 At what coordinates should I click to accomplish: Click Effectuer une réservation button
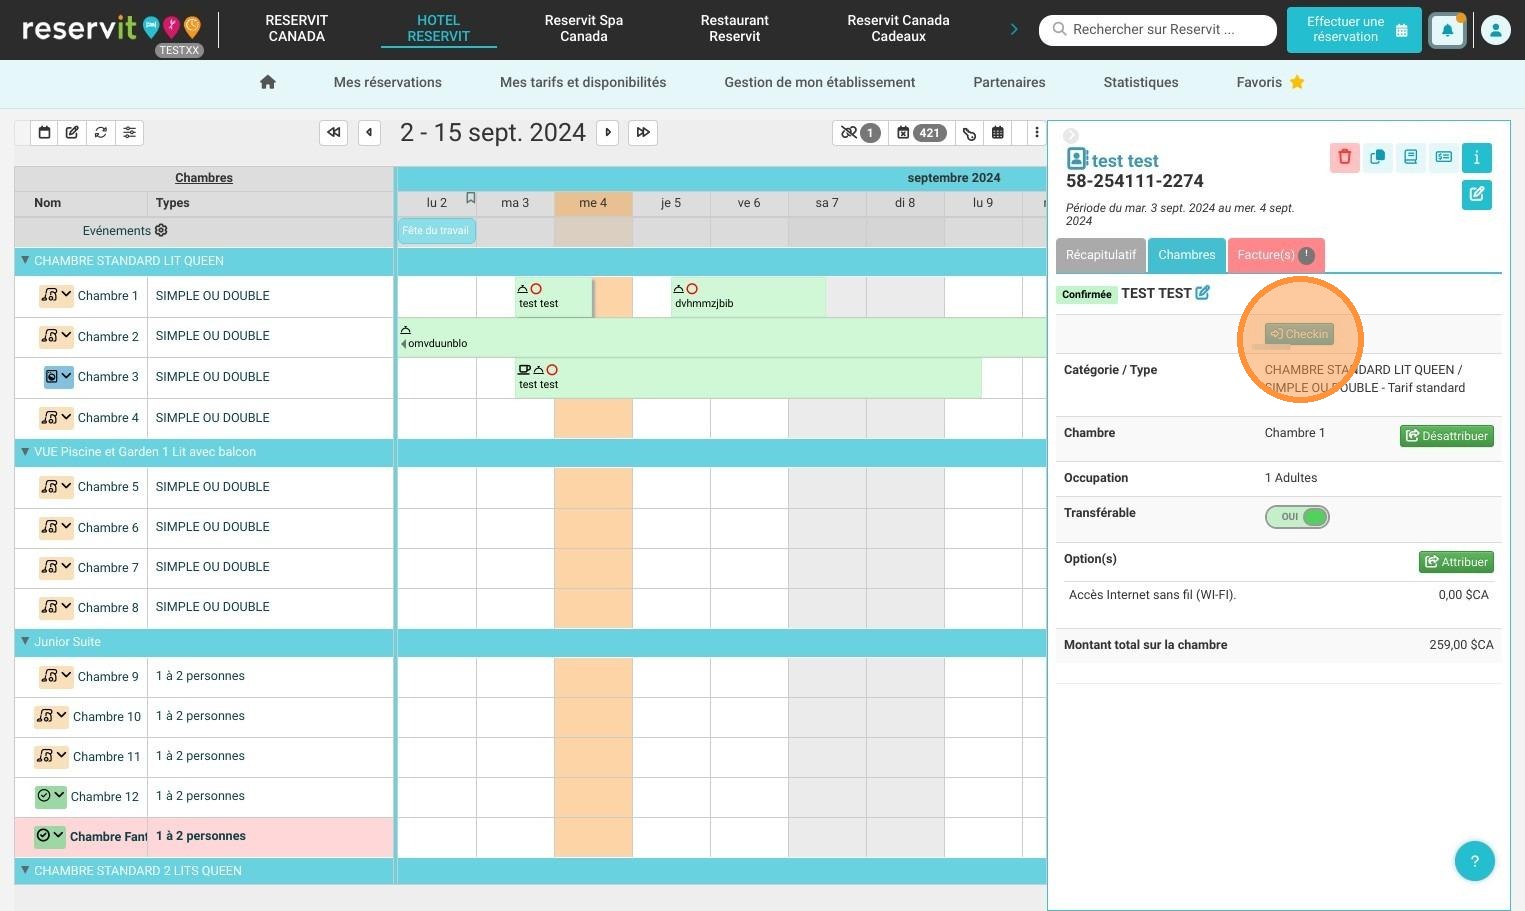click(x=1354, y=30)
